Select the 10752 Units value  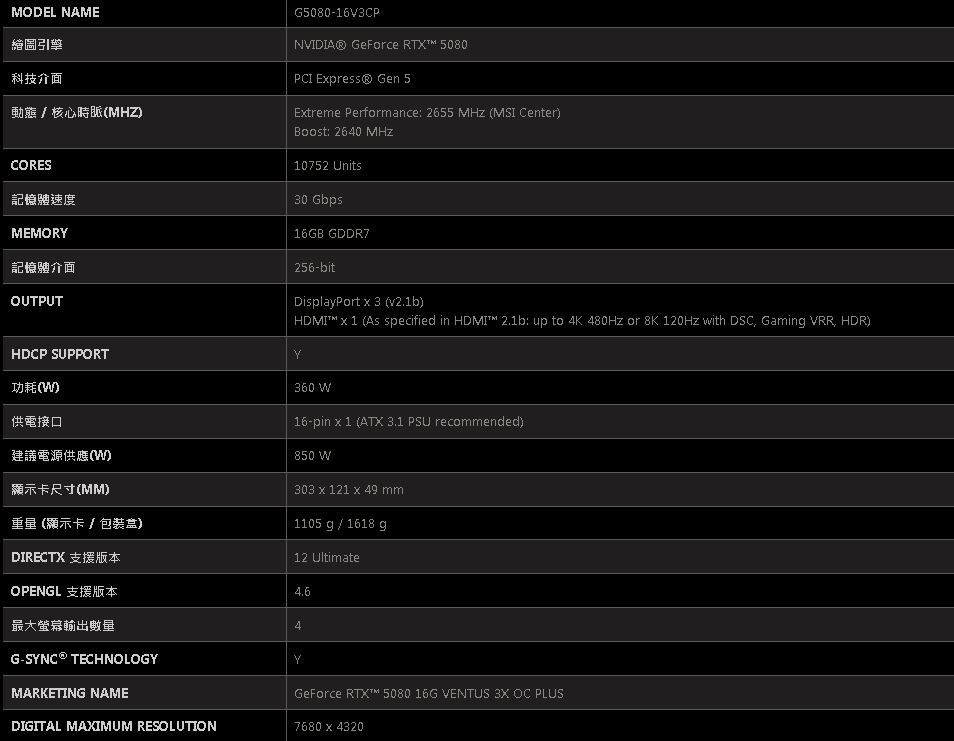coord(328,166)
